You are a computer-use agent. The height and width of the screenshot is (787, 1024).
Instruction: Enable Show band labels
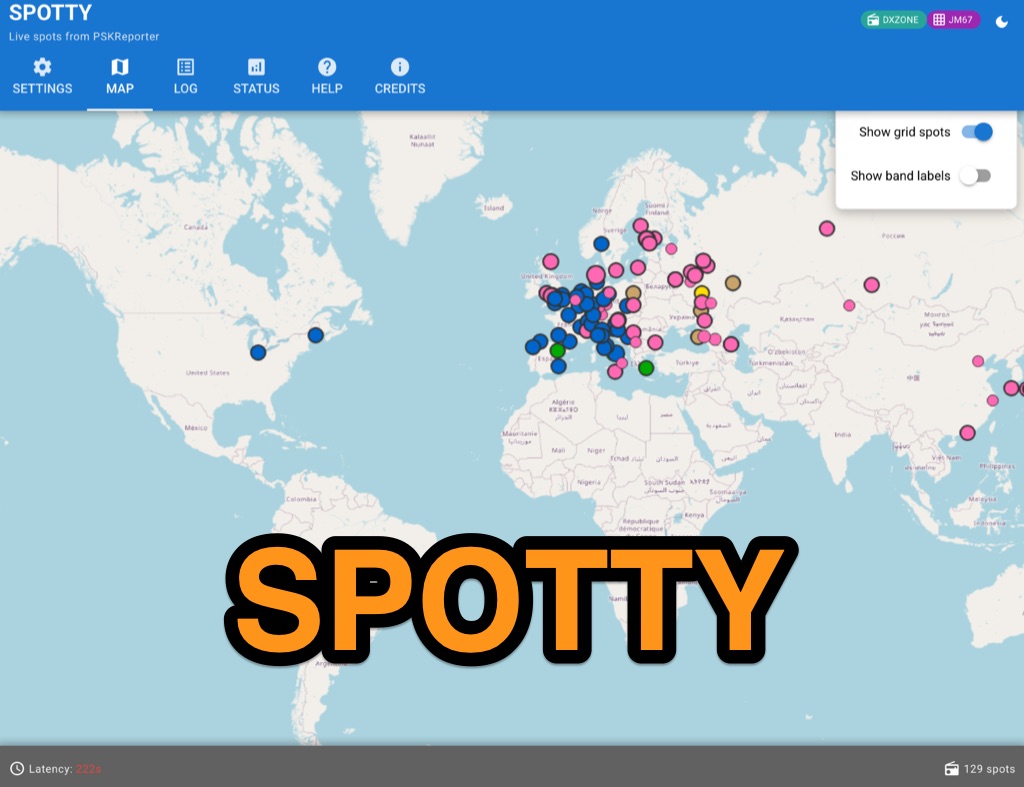click(975, 175)
